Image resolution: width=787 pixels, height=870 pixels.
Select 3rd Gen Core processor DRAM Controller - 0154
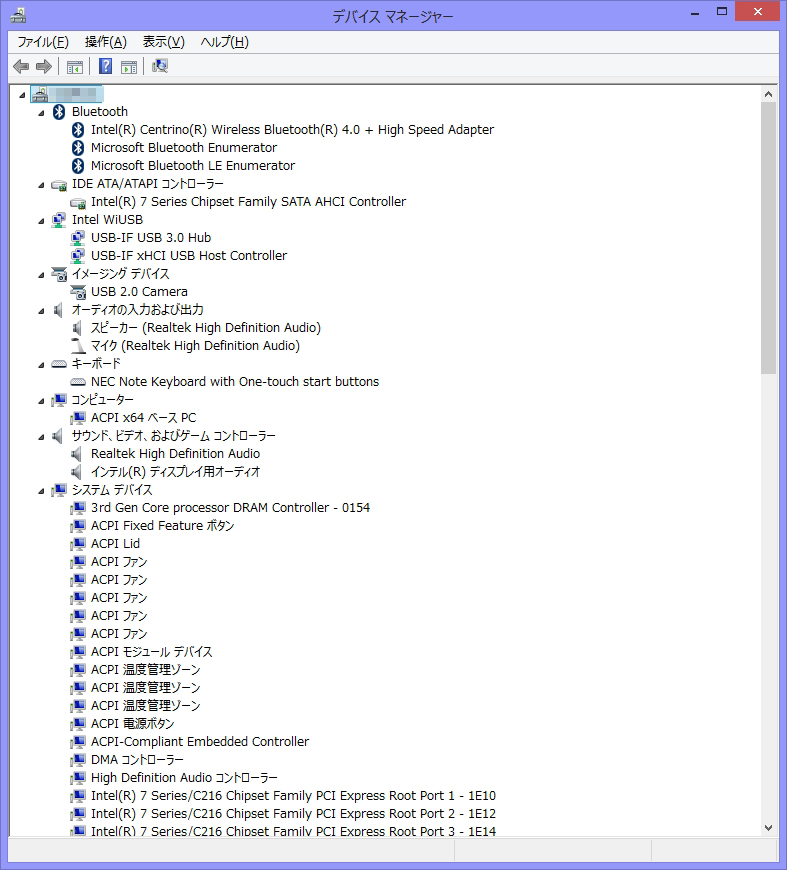pos(230,508)
